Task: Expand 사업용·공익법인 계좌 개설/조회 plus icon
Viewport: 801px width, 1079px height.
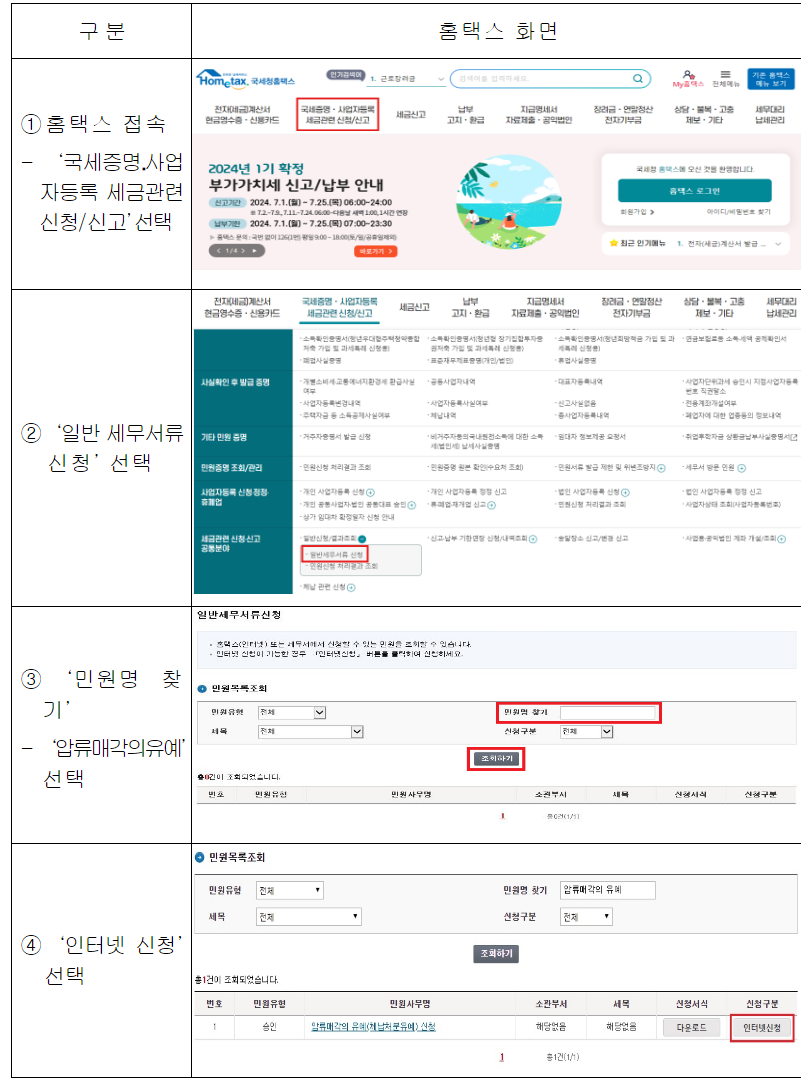Action: (782, 539)
